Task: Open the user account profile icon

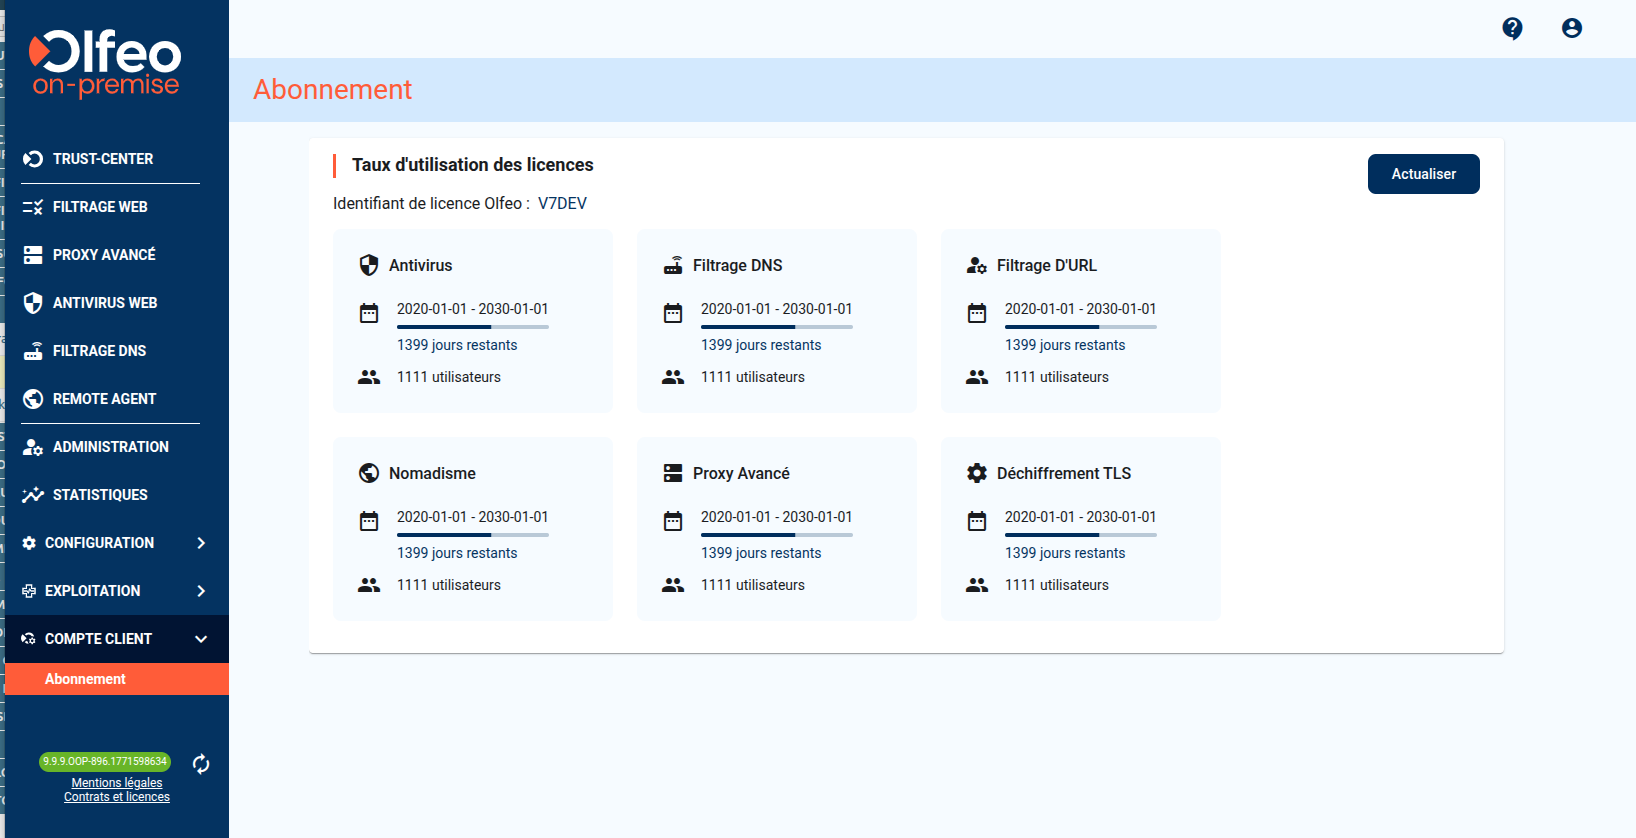Action: tap(1572, 28)
